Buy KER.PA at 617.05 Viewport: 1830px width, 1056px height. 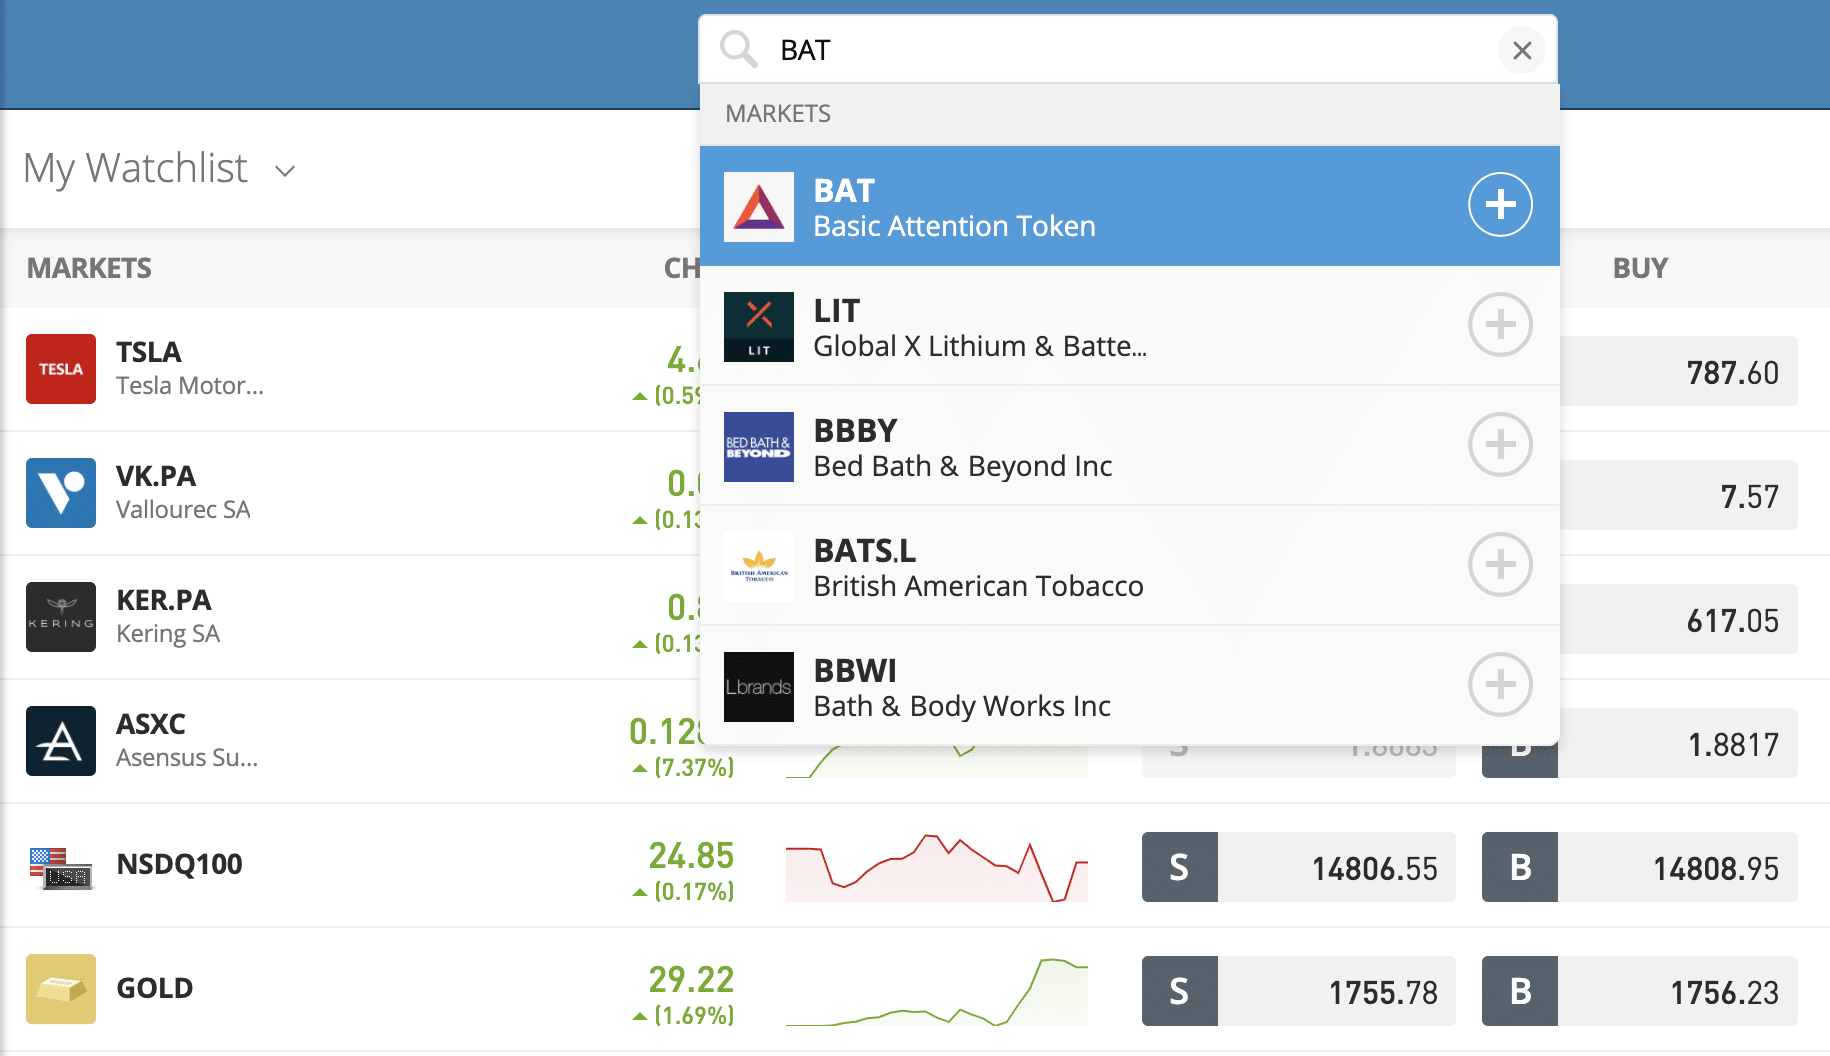(1679, 619)
